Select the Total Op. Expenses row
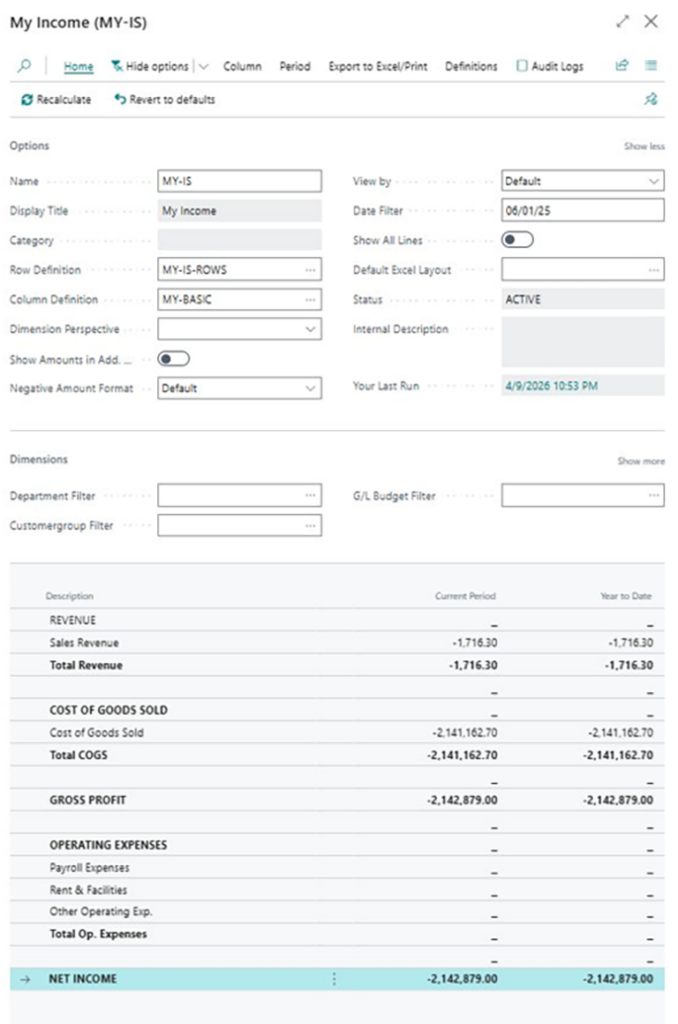 coord(337,934)
